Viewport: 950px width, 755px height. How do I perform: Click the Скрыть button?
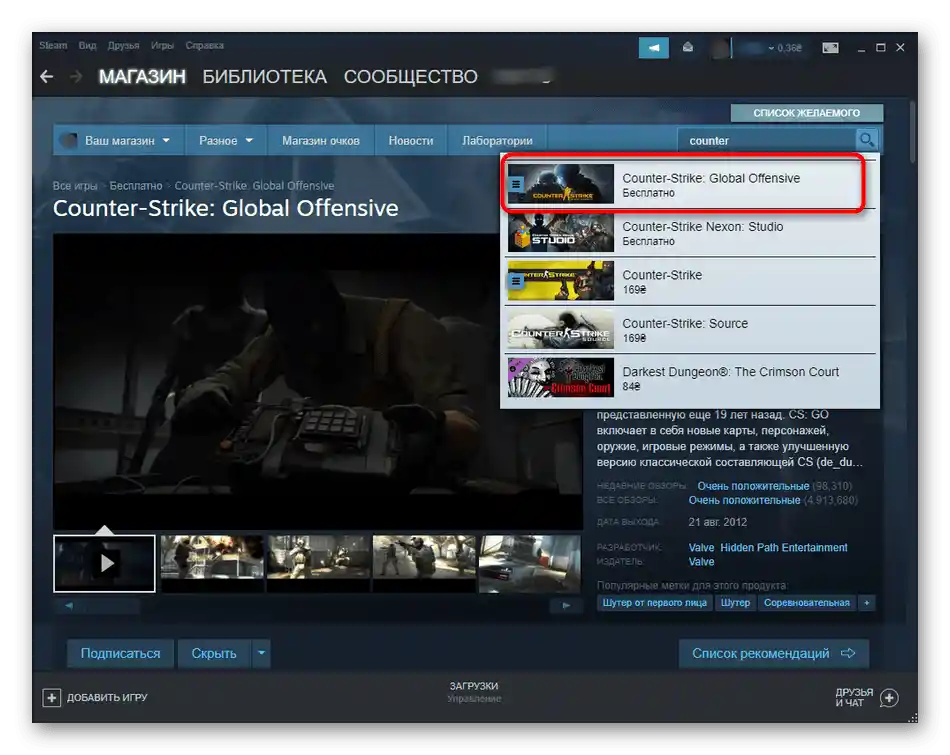[x=214, y=653]
